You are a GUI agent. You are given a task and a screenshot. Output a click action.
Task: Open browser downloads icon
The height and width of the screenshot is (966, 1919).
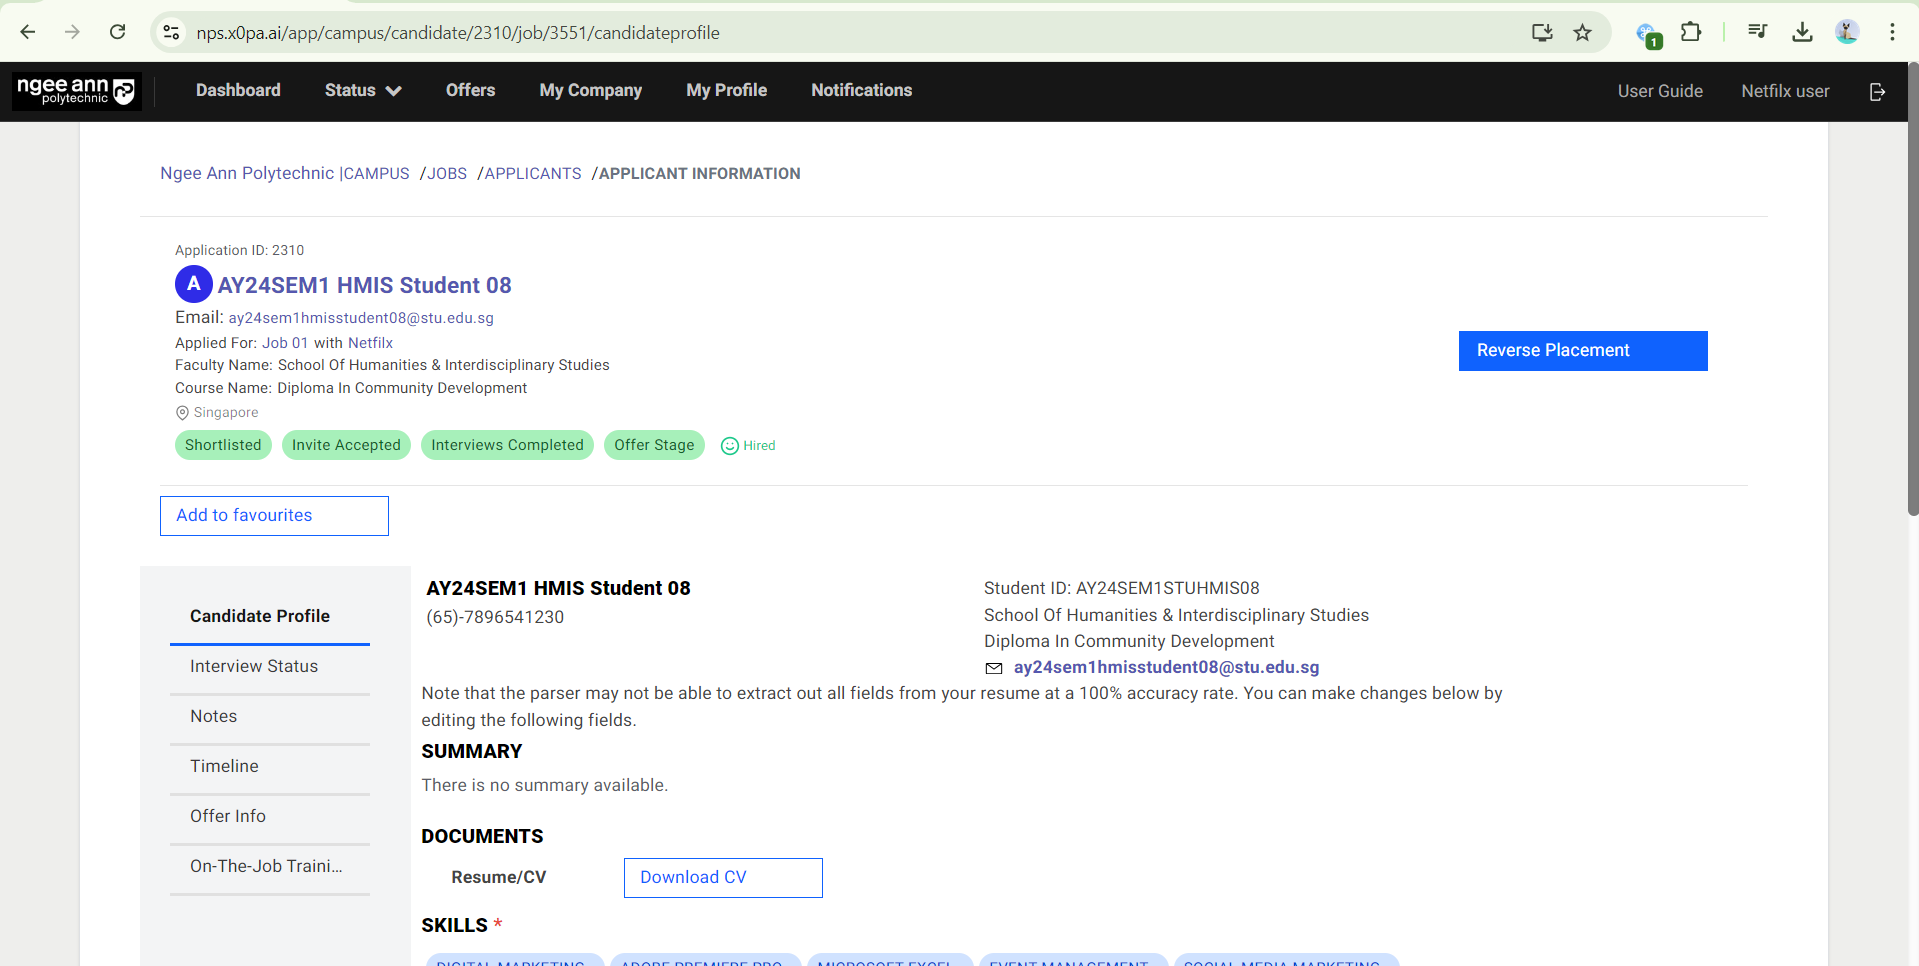(1802, 33)
